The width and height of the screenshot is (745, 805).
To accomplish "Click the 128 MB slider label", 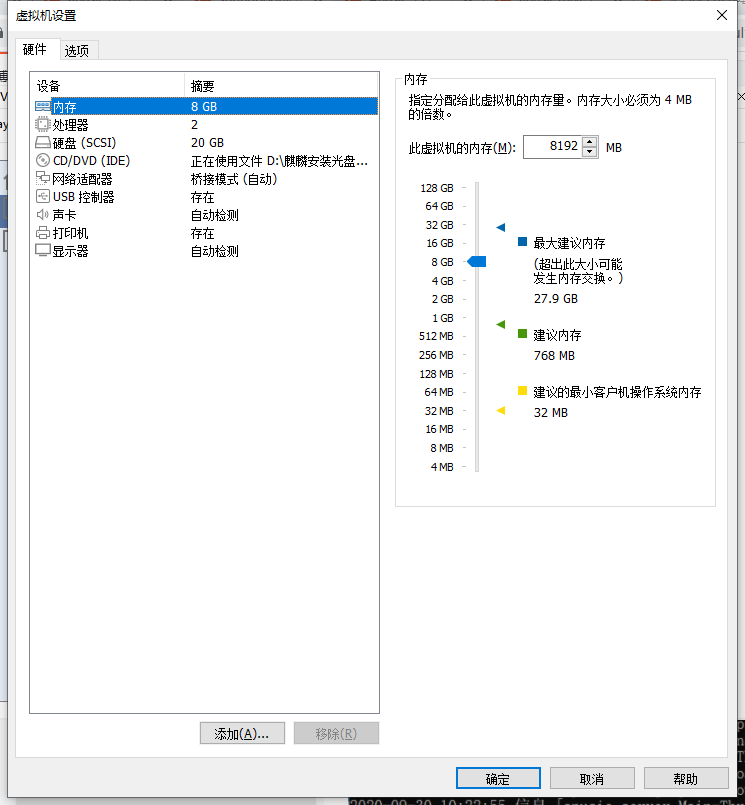I will (x=436, y=374).
